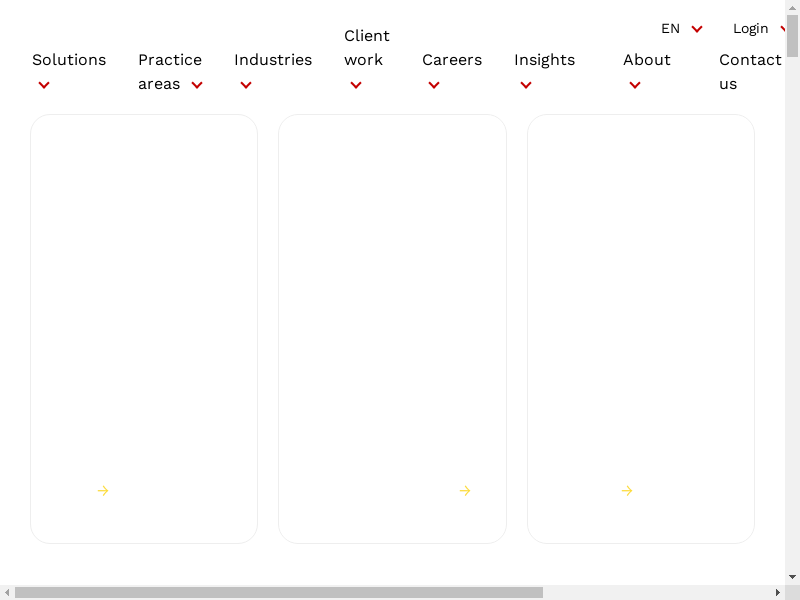Expand the EN language selector
This screenshot has height=600, width=800.
tap(682, 29)
